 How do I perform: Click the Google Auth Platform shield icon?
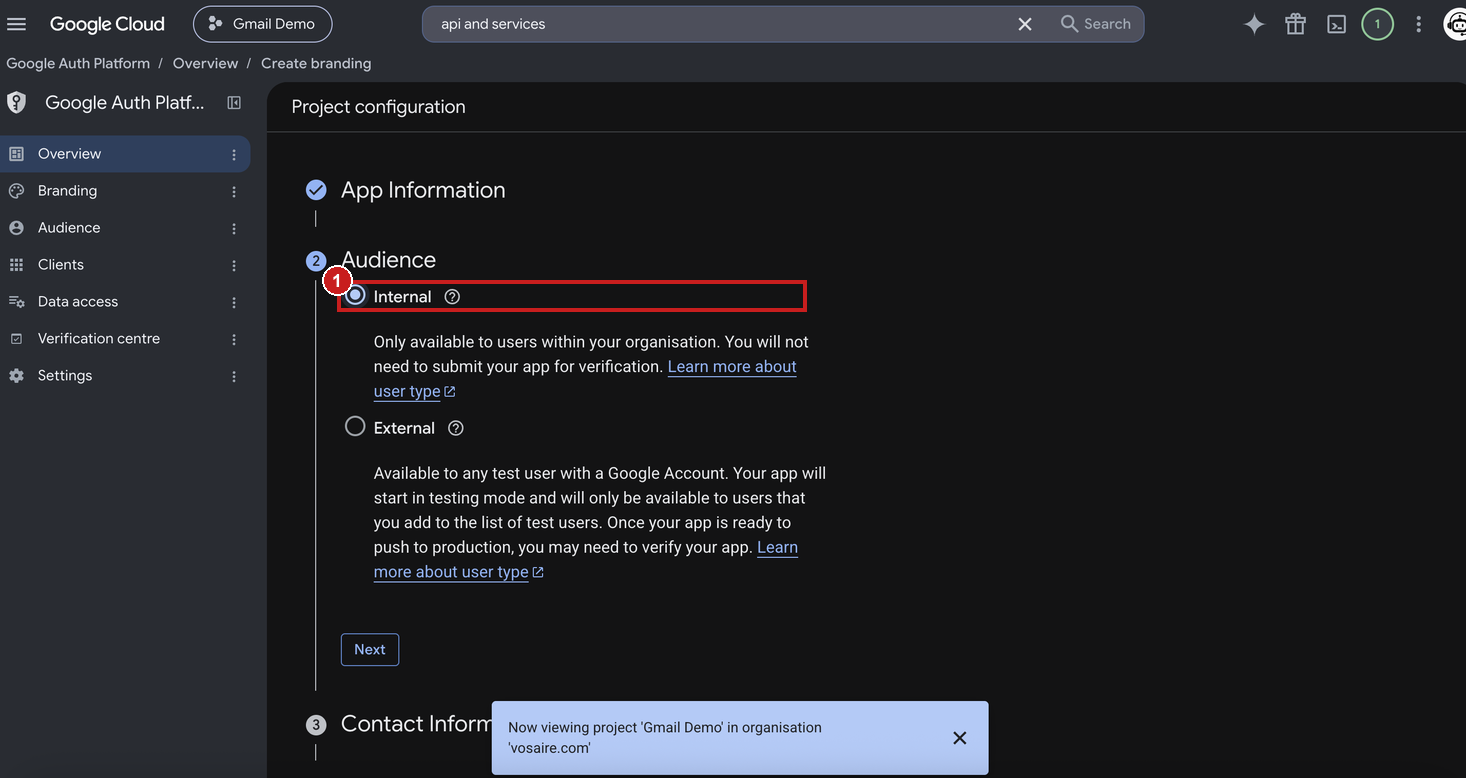16,102
